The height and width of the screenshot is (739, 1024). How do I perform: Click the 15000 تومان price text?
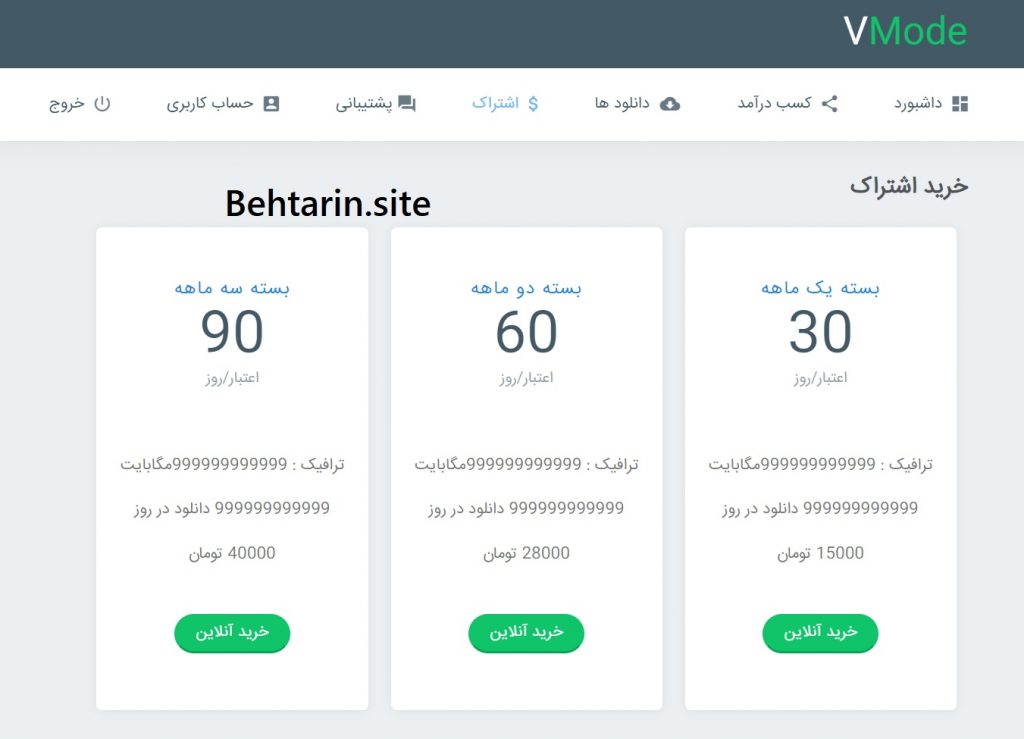pyautogui.click(x=820, y=554)
